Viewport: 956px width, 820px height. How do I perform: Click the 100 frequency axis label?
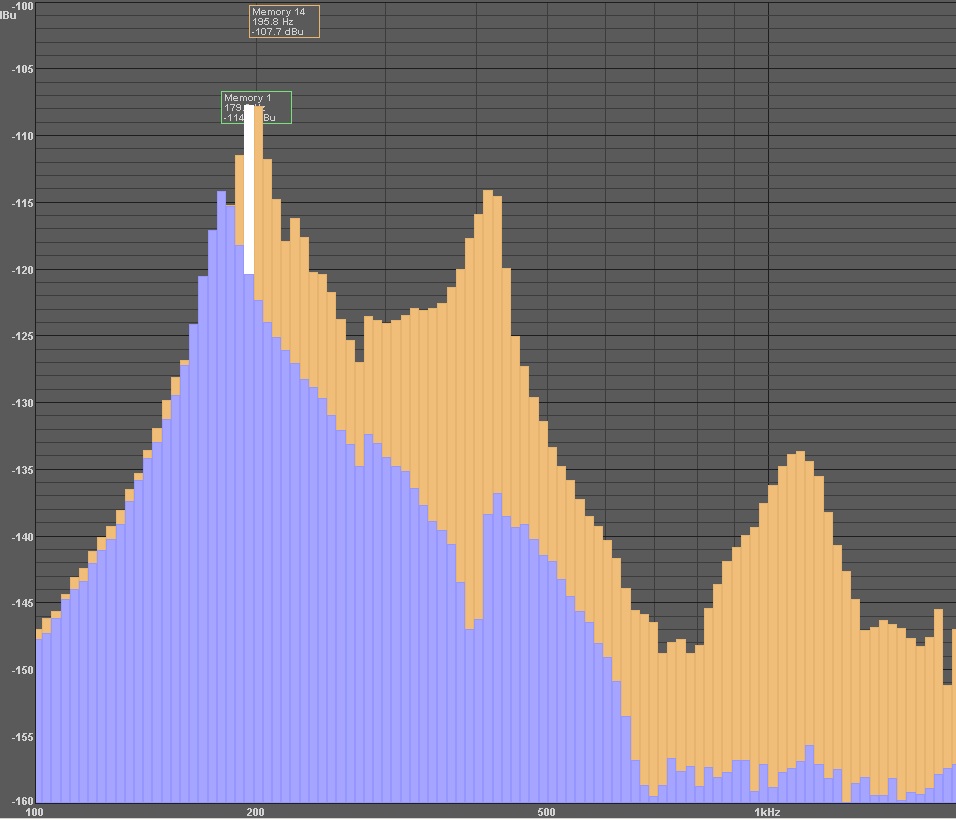tap(34, 812)
